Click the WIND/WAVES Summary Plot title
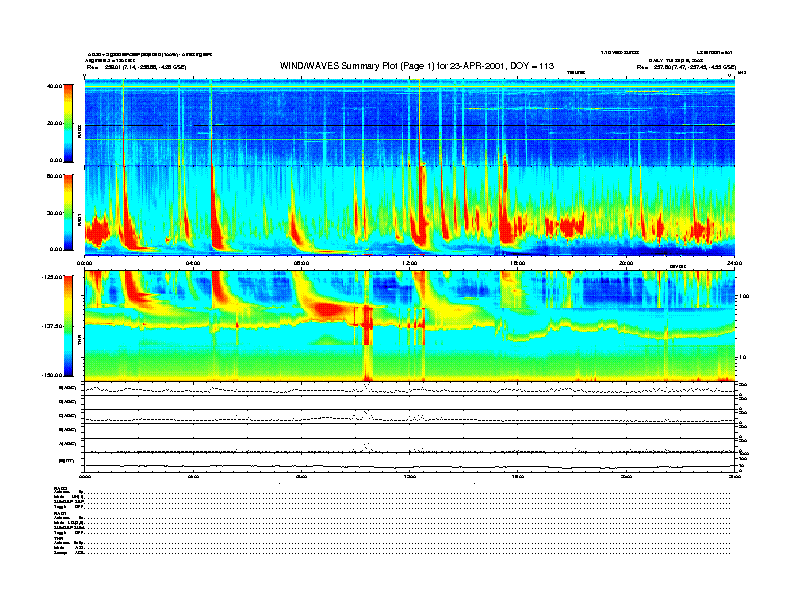The height and width of the screenshot is (612, 792). click(417, 66)
